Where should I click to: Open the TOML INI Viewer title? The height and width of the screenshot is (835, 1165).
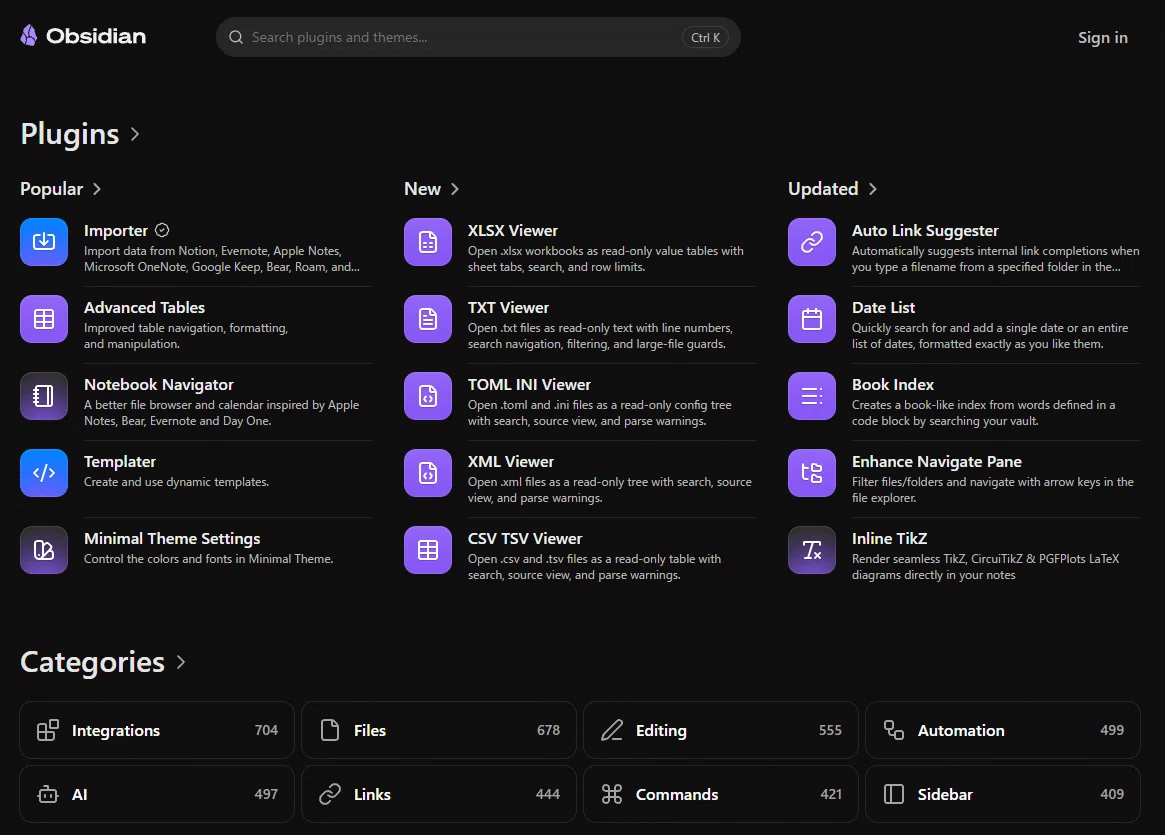529,385
